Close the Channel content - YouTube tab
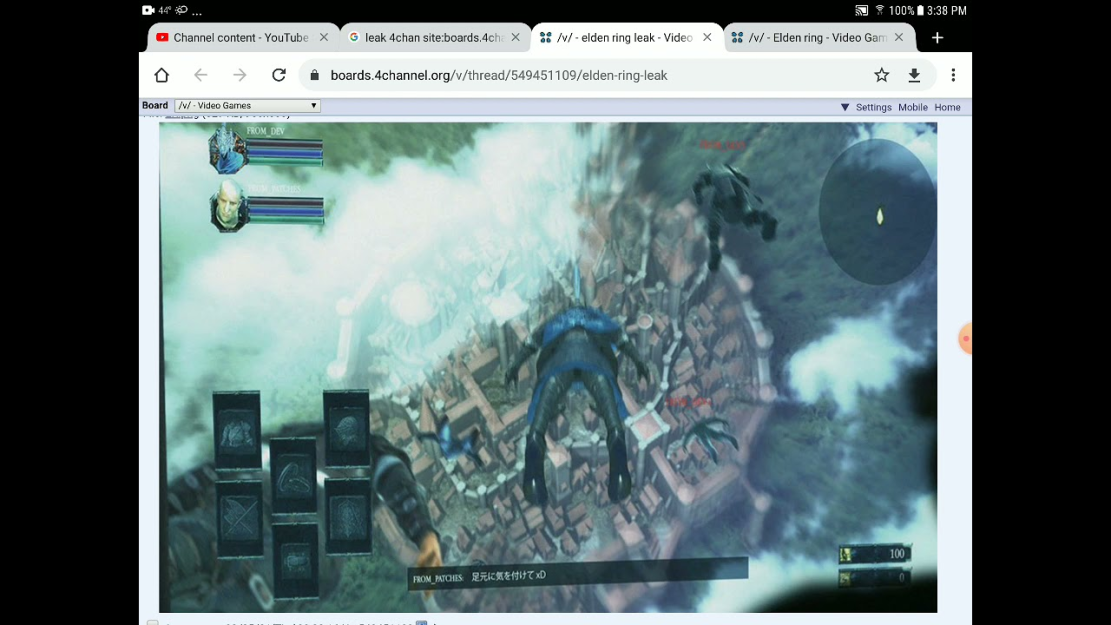This screenshot has height=625, width=1111. 324,38
